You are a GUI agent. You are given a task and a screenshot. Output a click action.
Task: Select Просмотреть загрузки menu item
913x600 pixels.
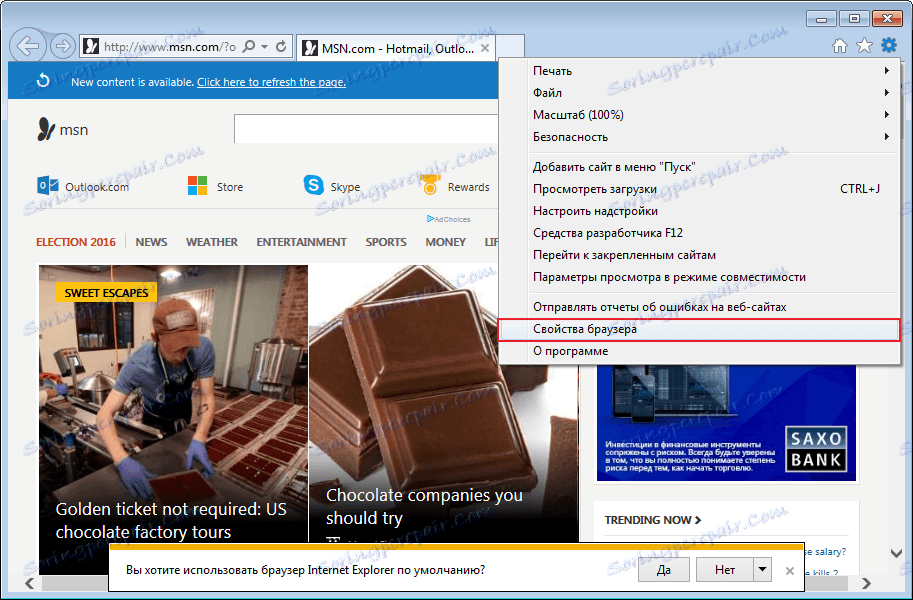point(699,189)
